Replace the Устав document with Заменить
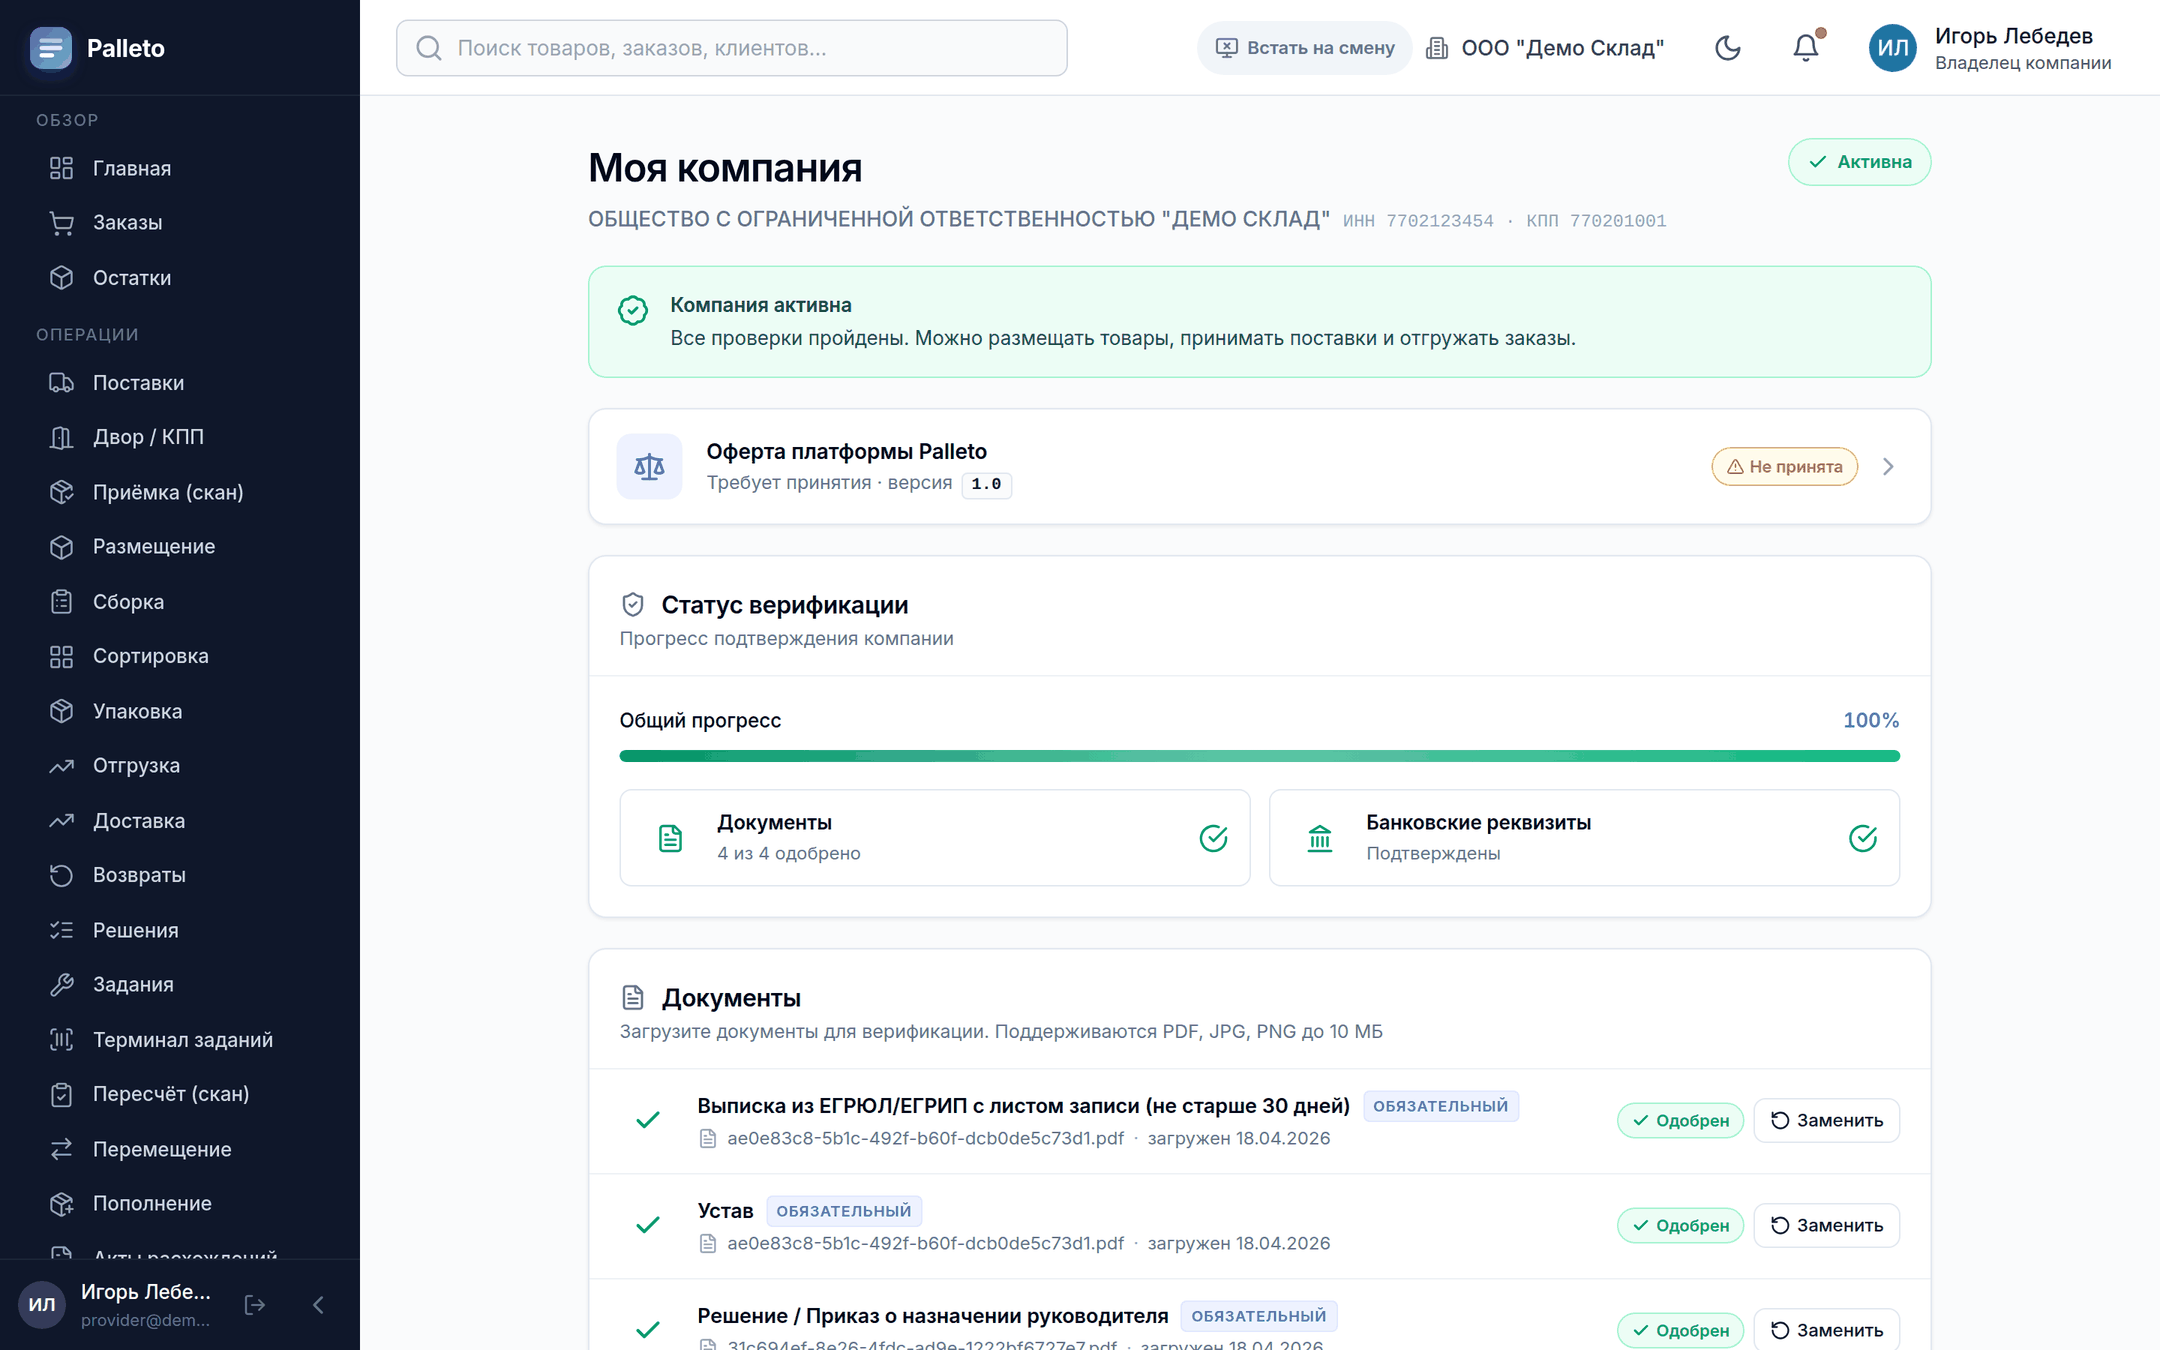Screen dimensions: 2160x1350 (x=1826, y=1225)
